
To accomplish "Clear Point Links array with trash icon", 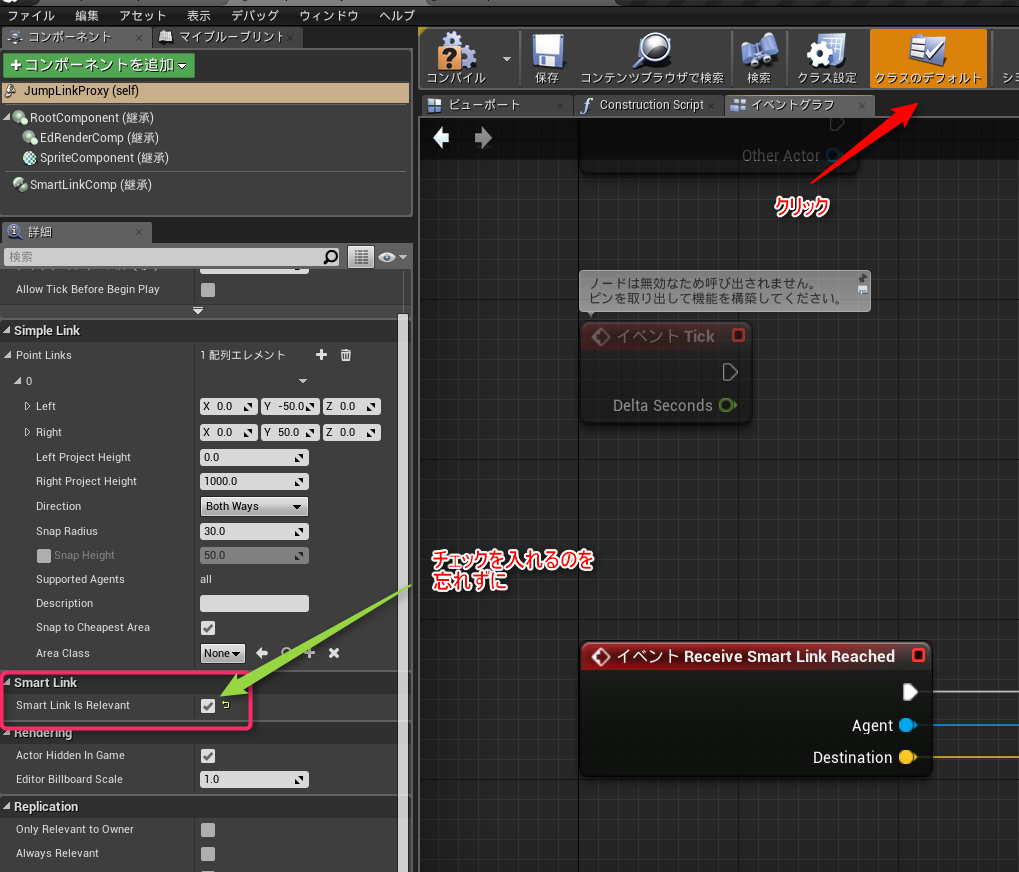I will [345, 355].
